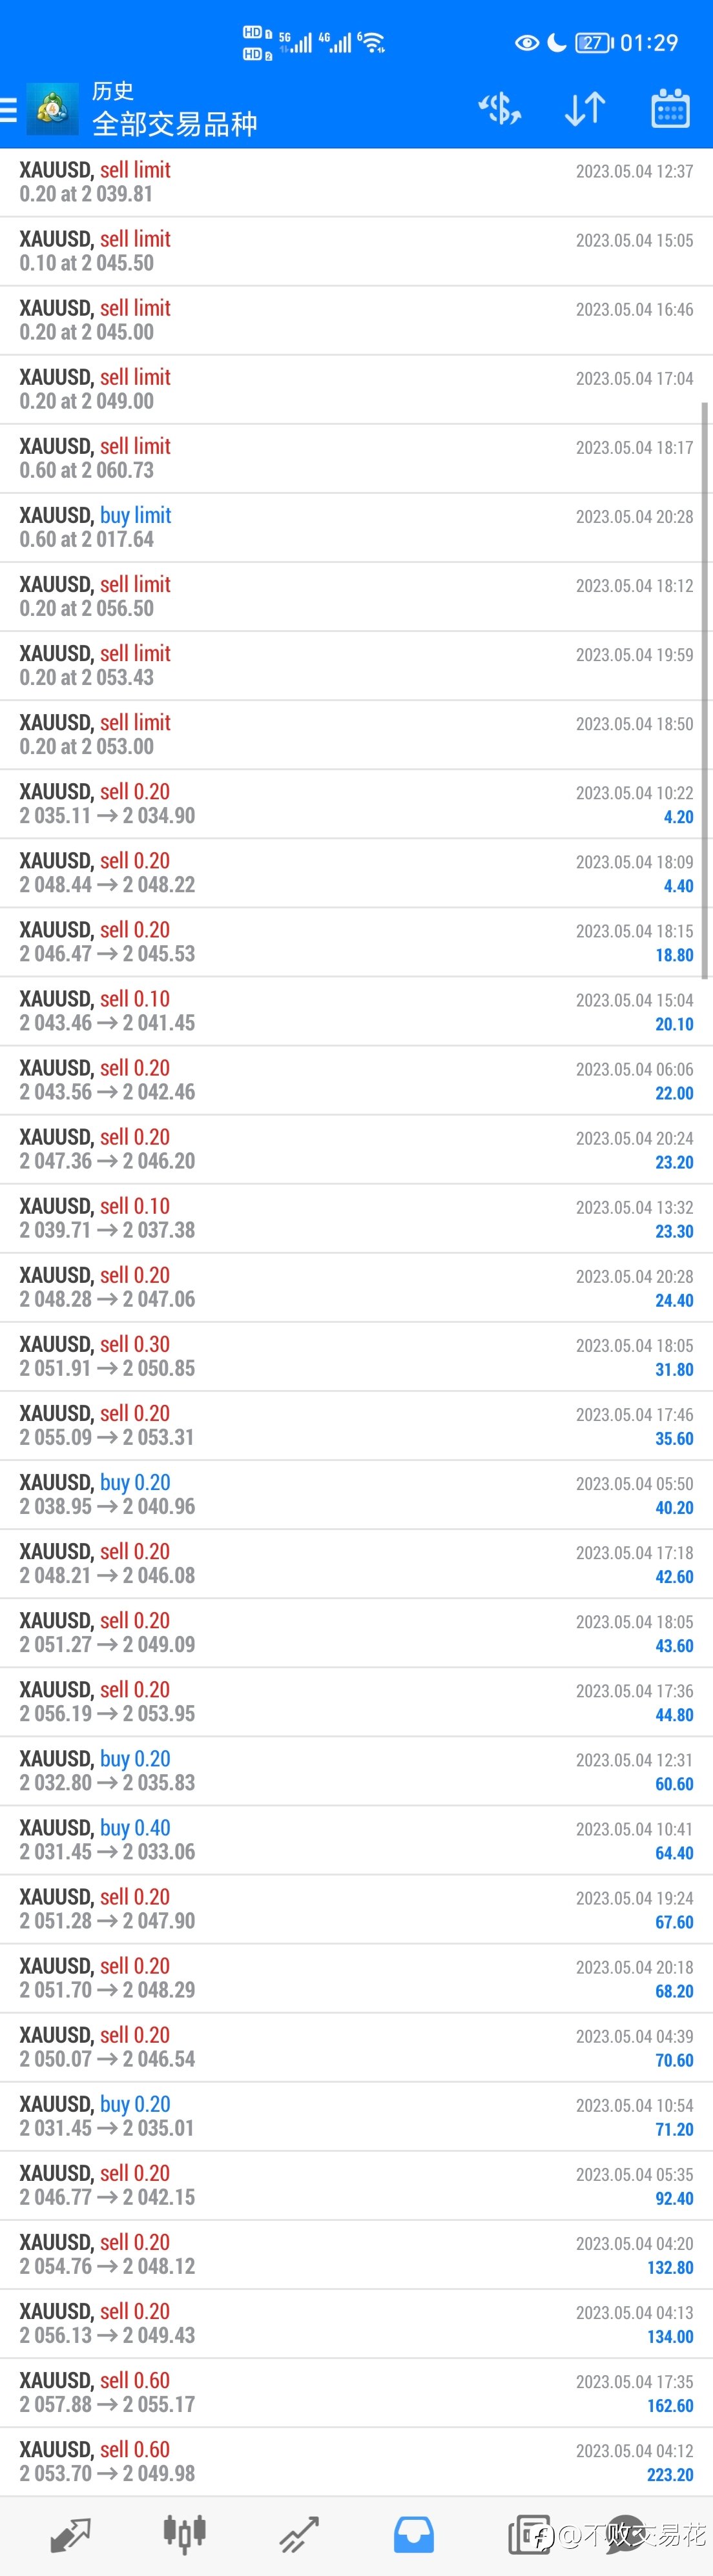Switch to the Quotes tab icon
The image size is (713, 2576).
(71, 2535)
